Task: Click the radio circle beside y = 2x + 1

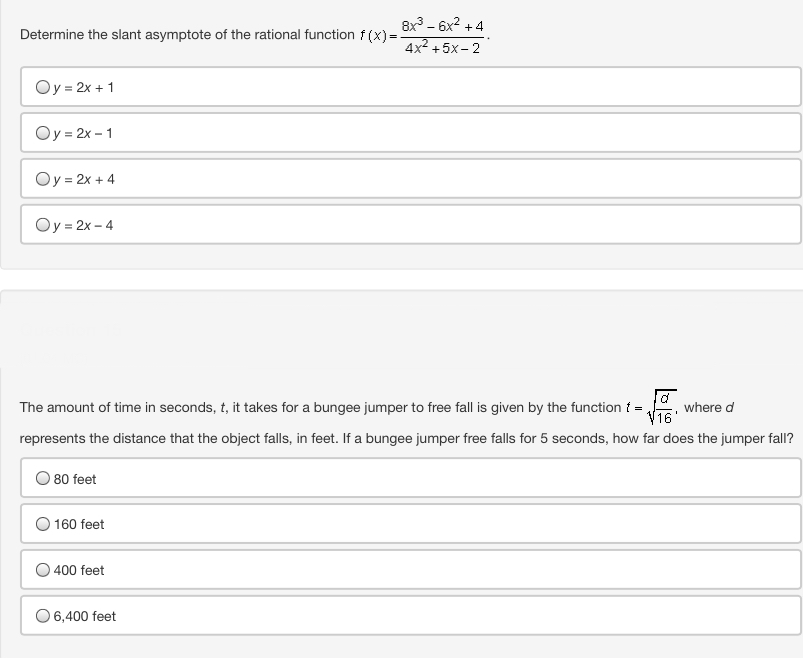Action: (x=41, y=86)
